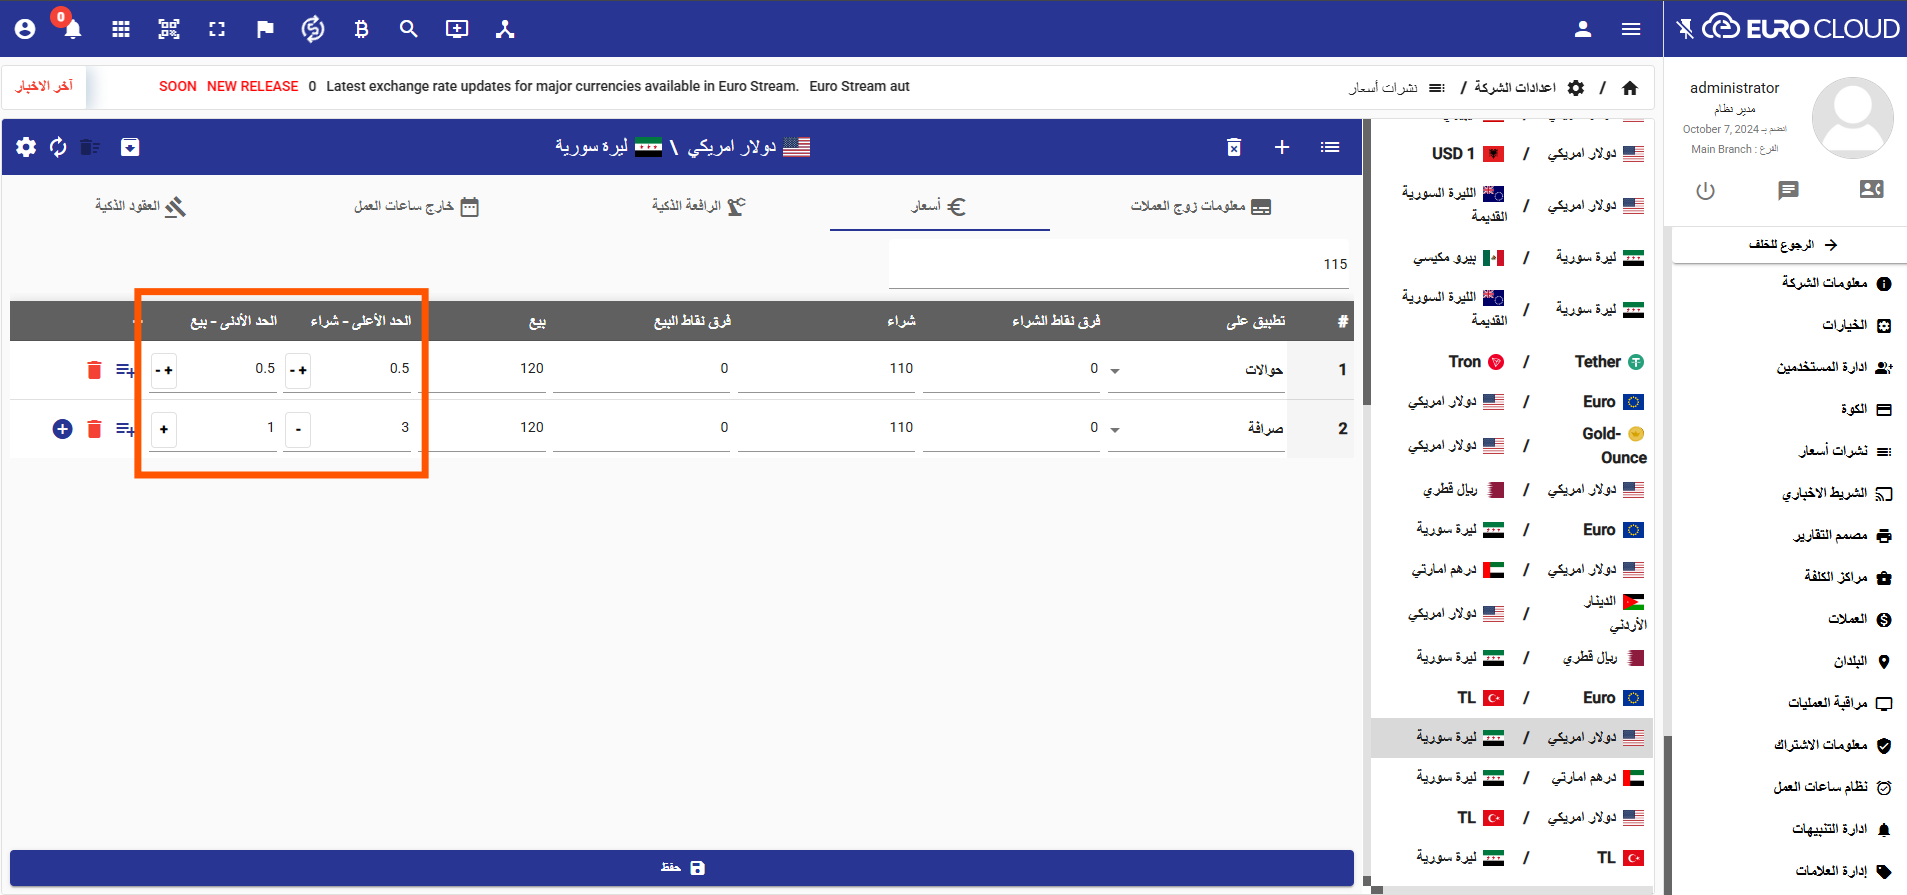Click the Bitcoin icon in top toolbar

tap(361, 29)
